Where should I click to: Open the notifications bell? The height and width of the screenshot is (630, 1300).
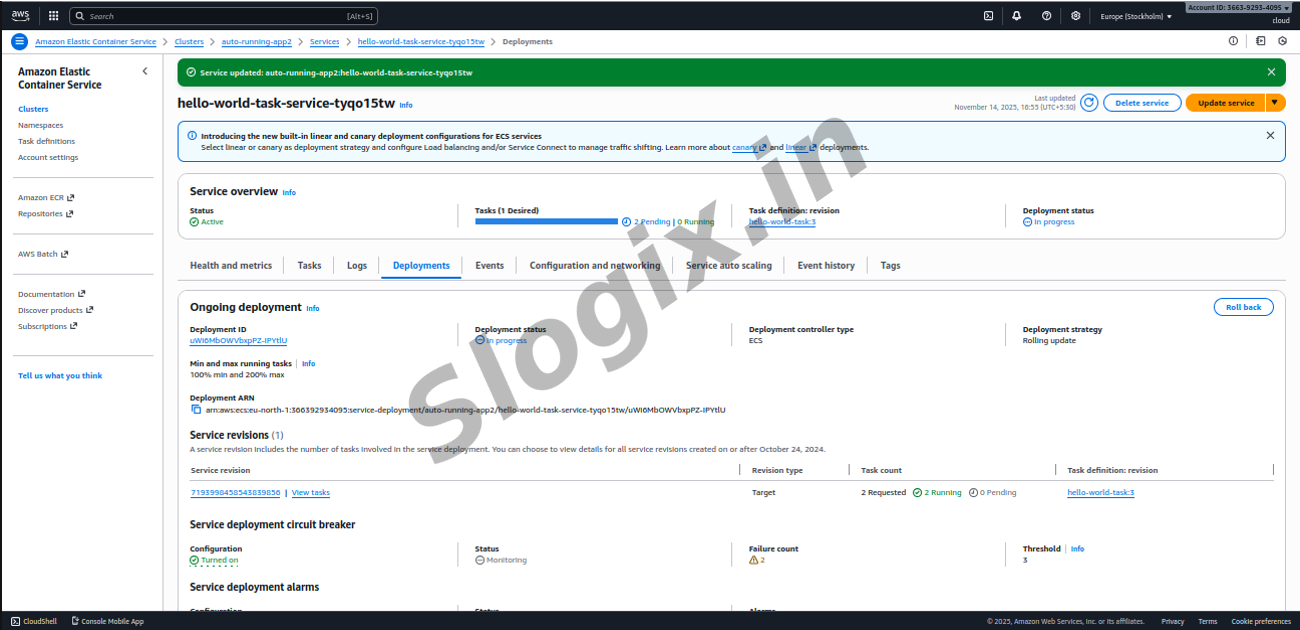tap(1017, 16)
